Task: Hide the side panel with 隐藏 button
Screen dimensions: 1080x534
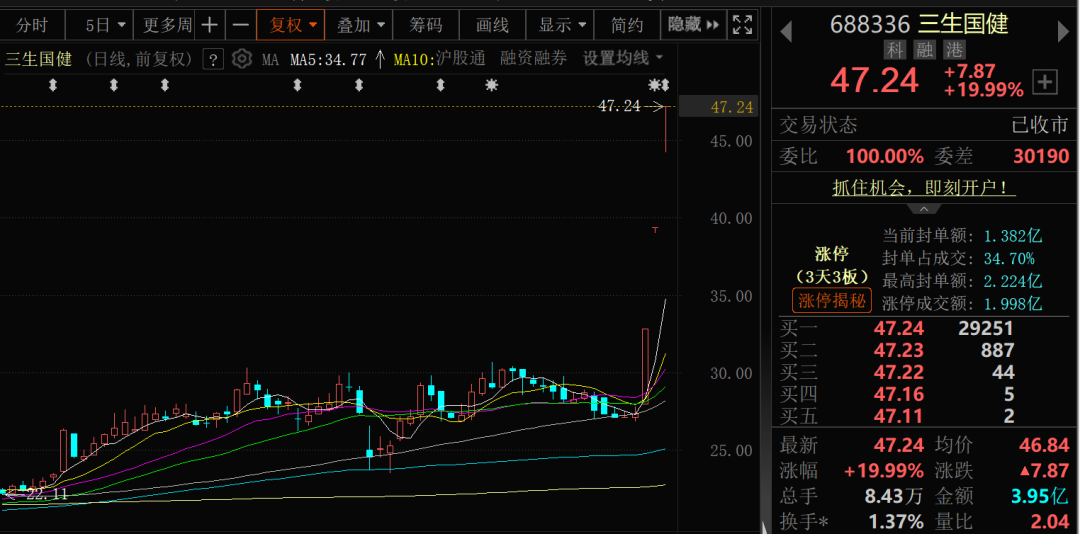Action: click(x=693, y=25)
